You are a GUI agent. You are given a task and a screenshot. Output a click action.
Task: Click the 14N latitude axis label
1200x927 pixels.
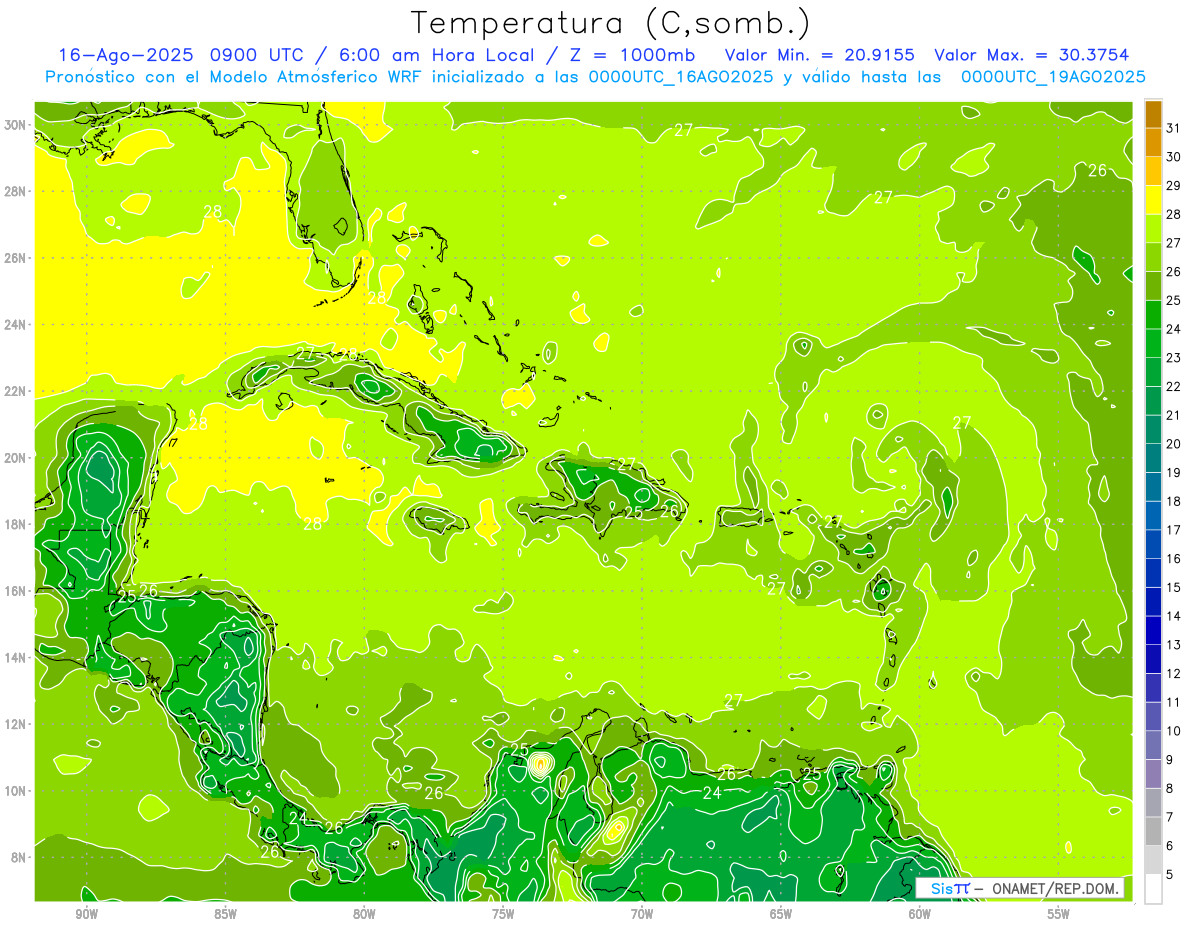click(x=17, y=658)
